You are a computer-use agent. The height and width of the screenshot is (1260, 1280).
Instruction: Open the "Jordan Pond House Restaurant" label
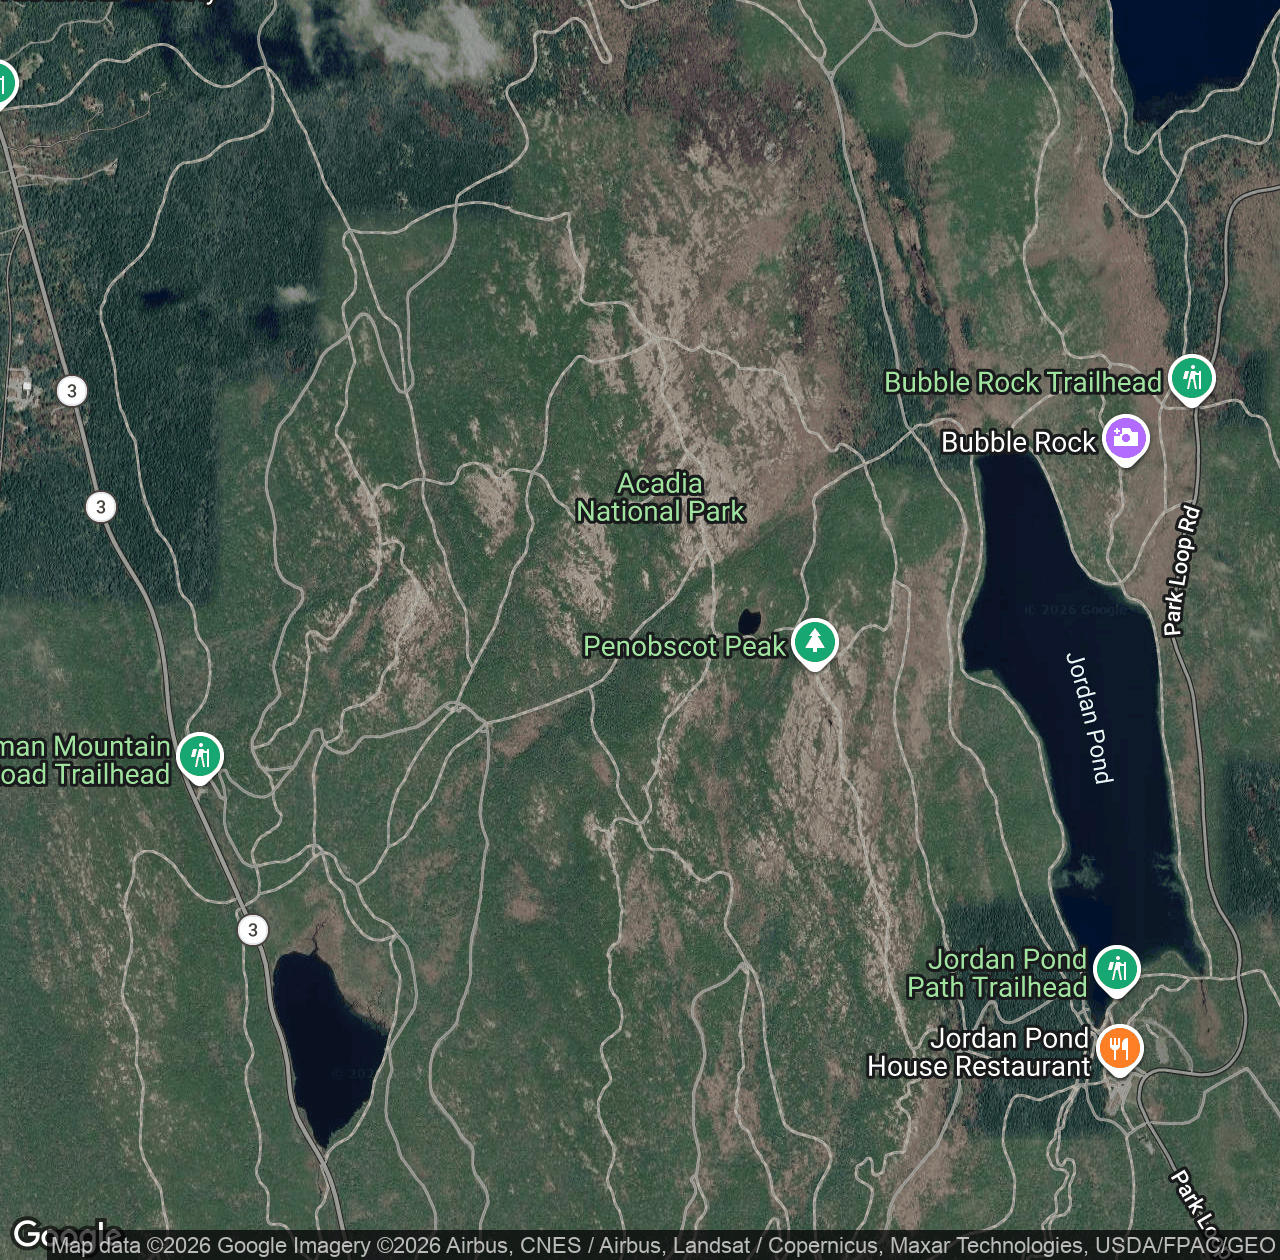(979, 1052)
